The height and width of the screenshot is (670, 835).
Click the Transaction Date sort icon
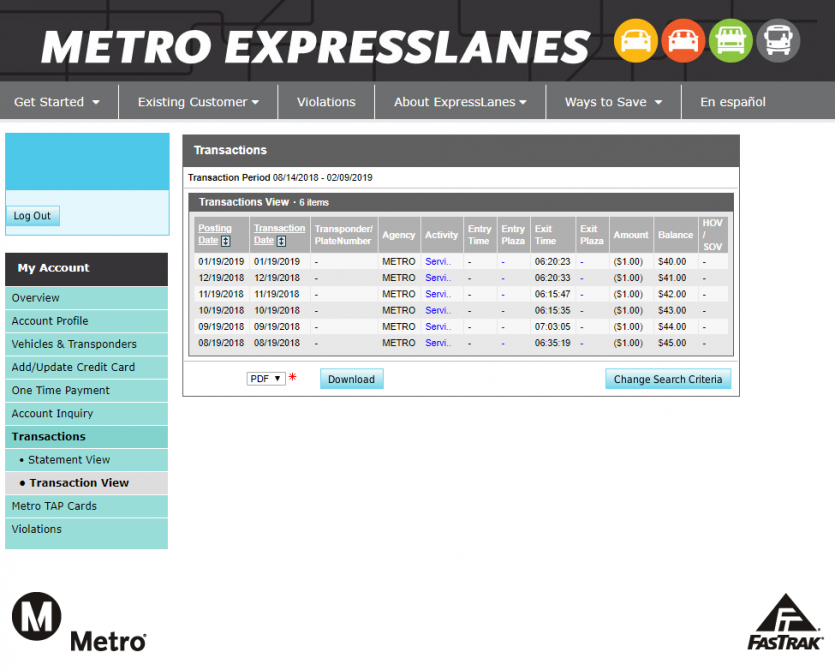pos(281,241)
